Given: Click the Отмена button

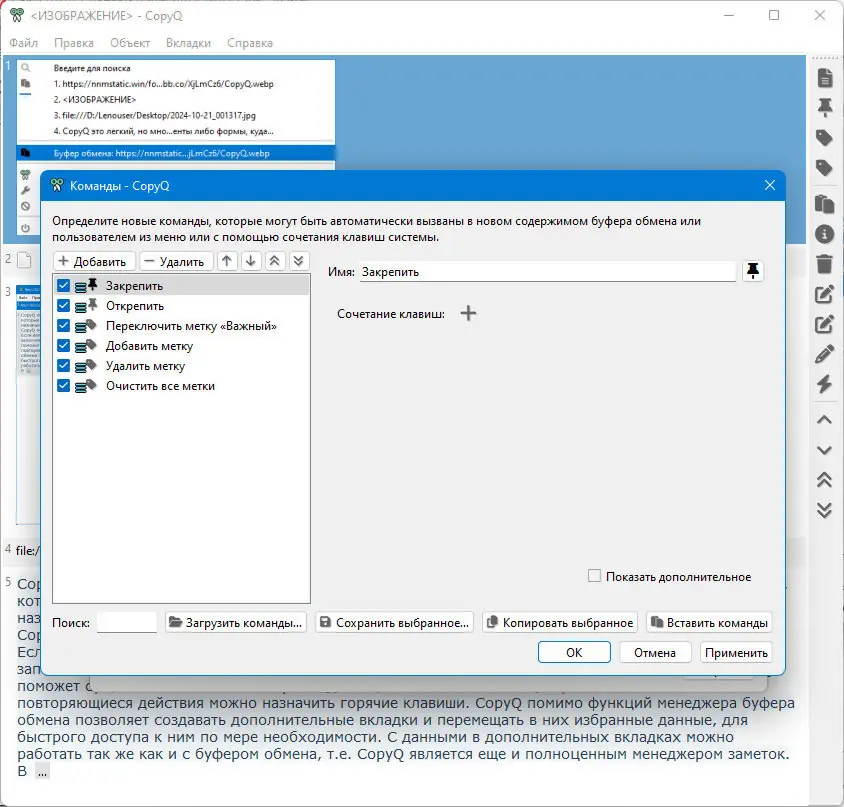Looking at the screenshot, I should click(655, 652).
